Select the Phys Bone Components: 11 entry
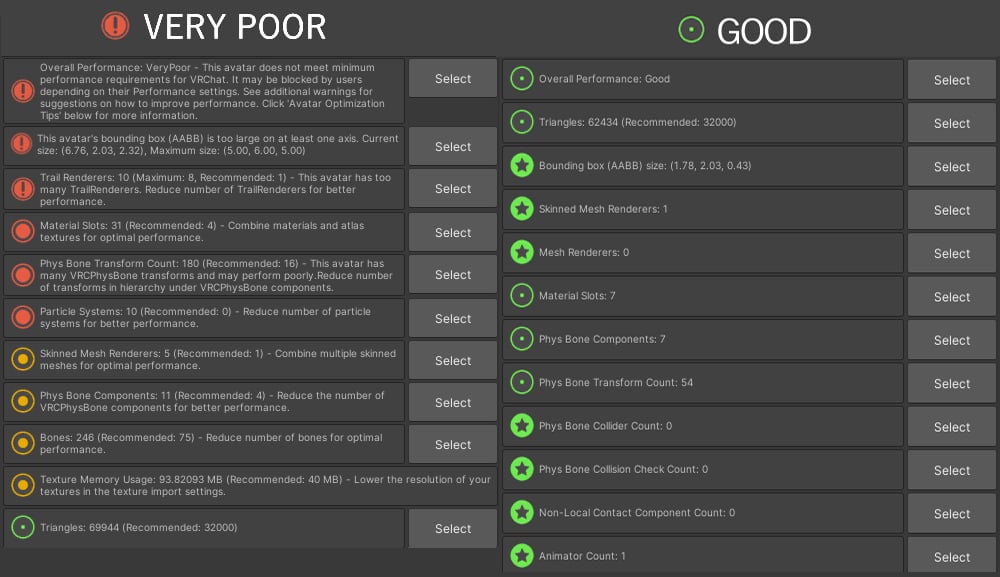 pyautogui.click(x=453, y=402)
